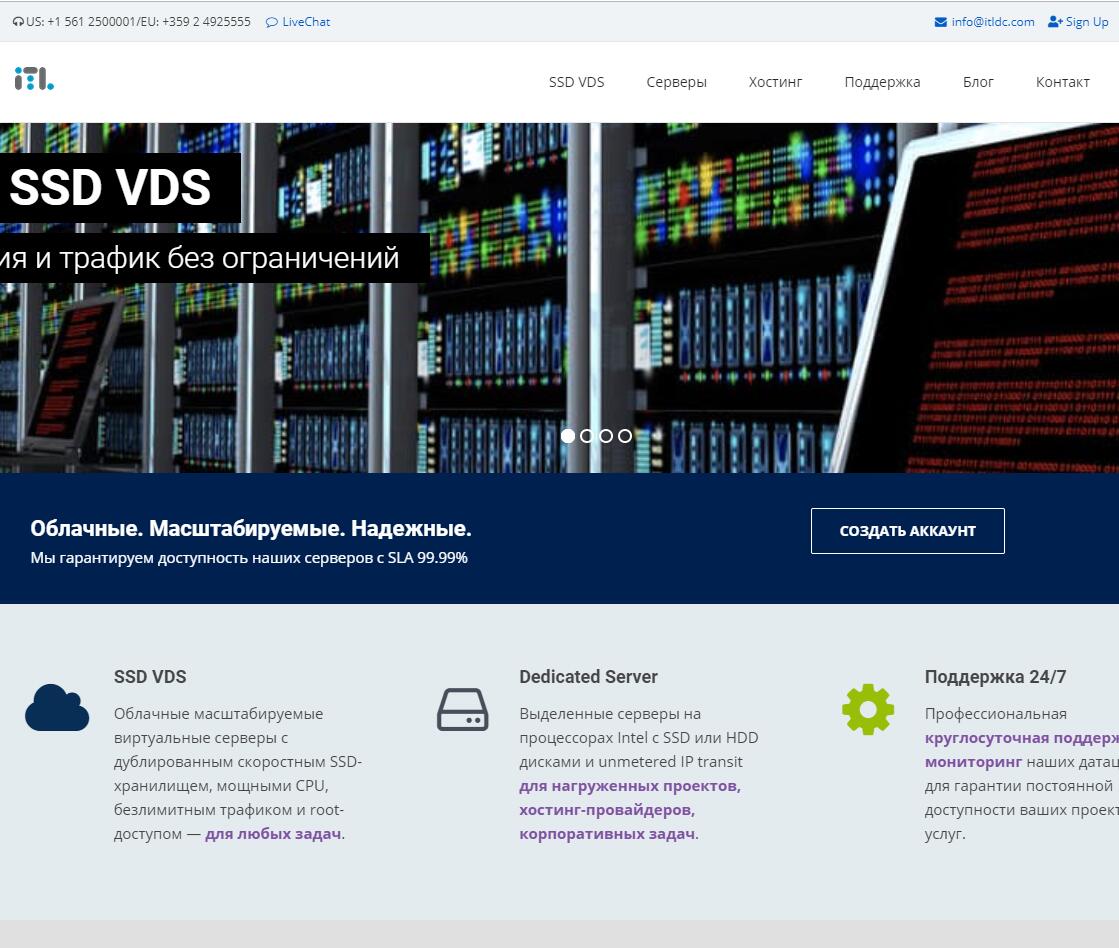Open the Блог menu item

pyautogui.click(x=977, y=82)
